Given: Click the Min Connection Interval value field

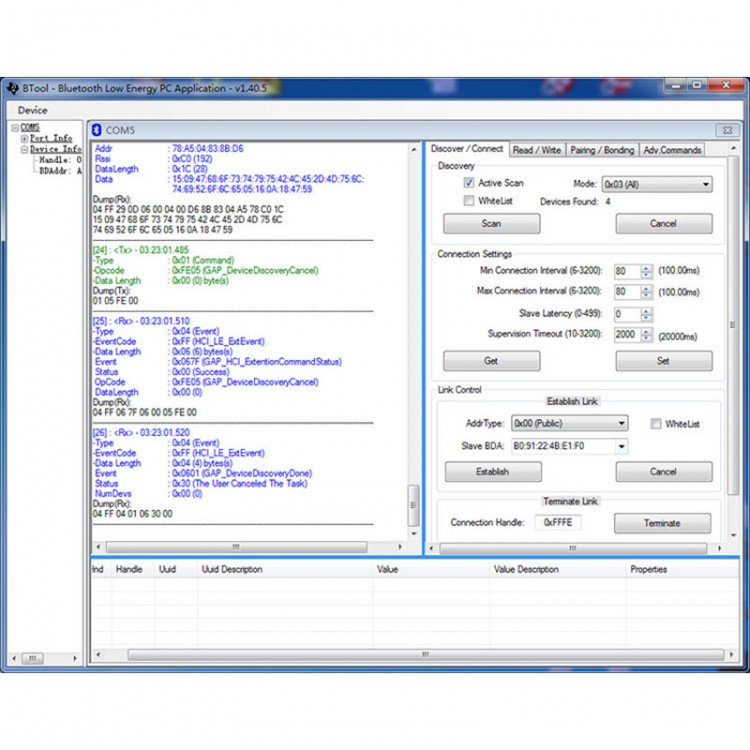Looking at the screenshot, I should (627, 271).
